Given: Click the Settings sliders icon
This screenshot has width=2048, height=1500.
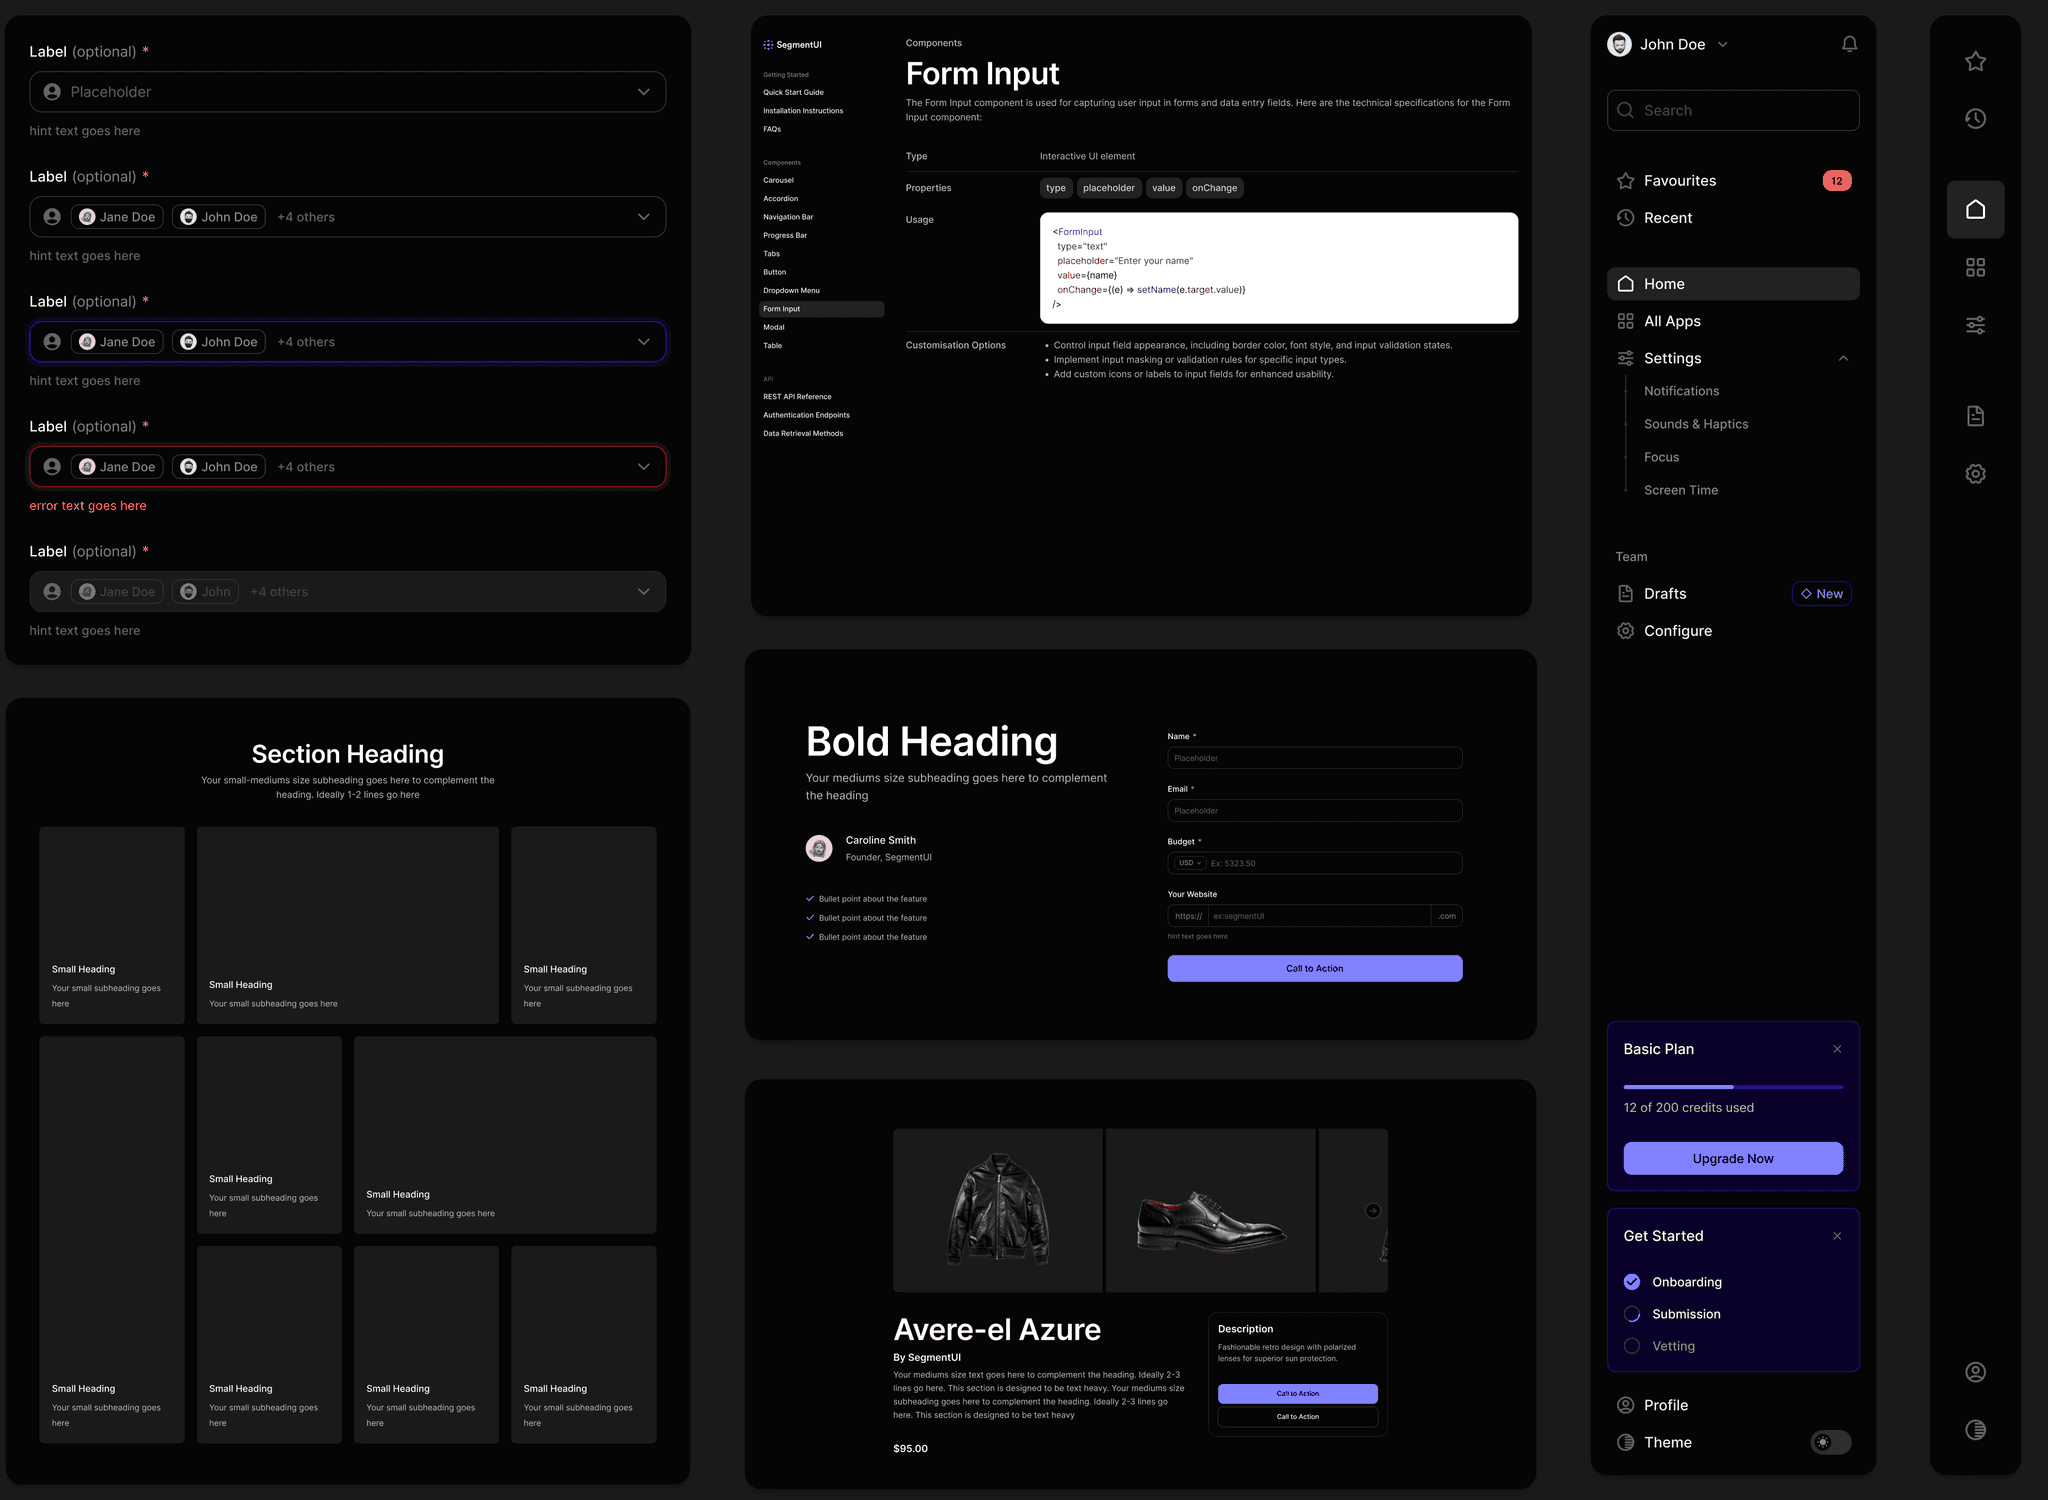Looking at the screenshot, I should tap(1626, 358).
